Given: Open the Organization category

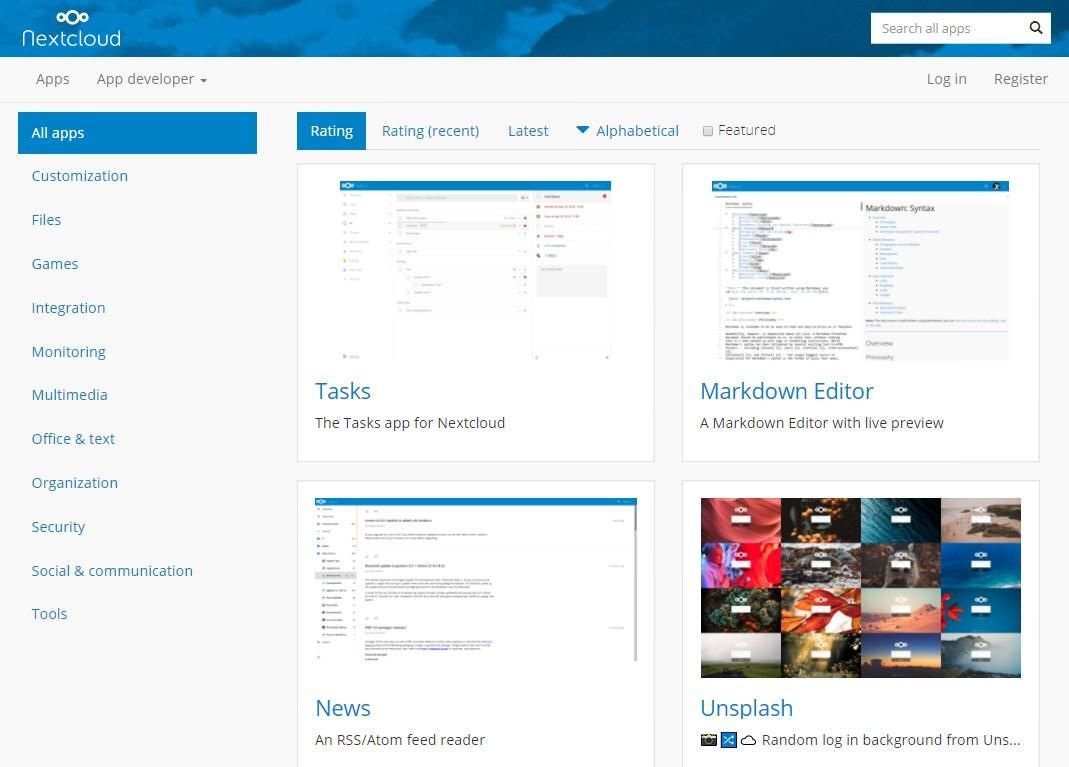Looking at the screenshot, I should 74,483.
